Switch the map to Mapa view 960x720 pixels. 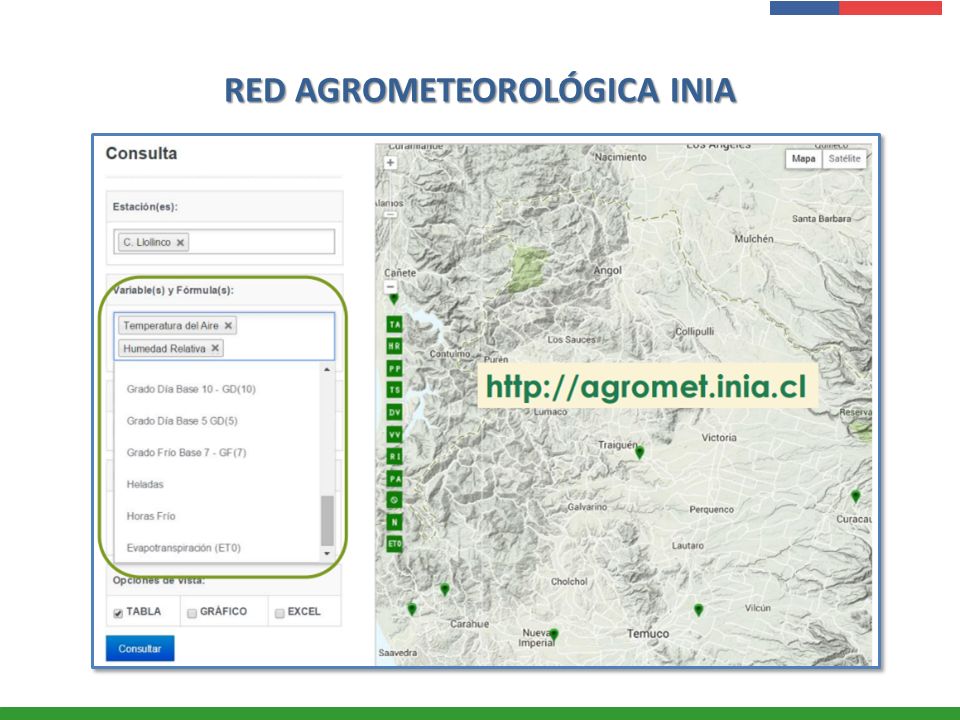(803, 159)
